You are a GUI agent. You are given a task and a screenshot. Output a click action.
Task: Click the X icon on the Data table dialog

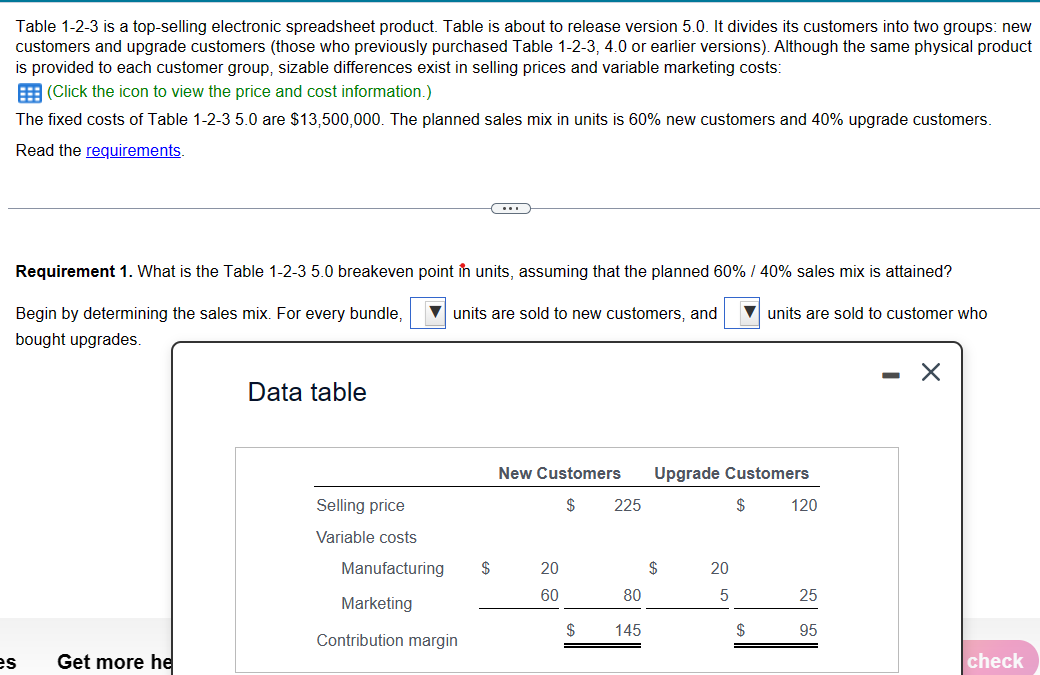click(x=930, y=371)
